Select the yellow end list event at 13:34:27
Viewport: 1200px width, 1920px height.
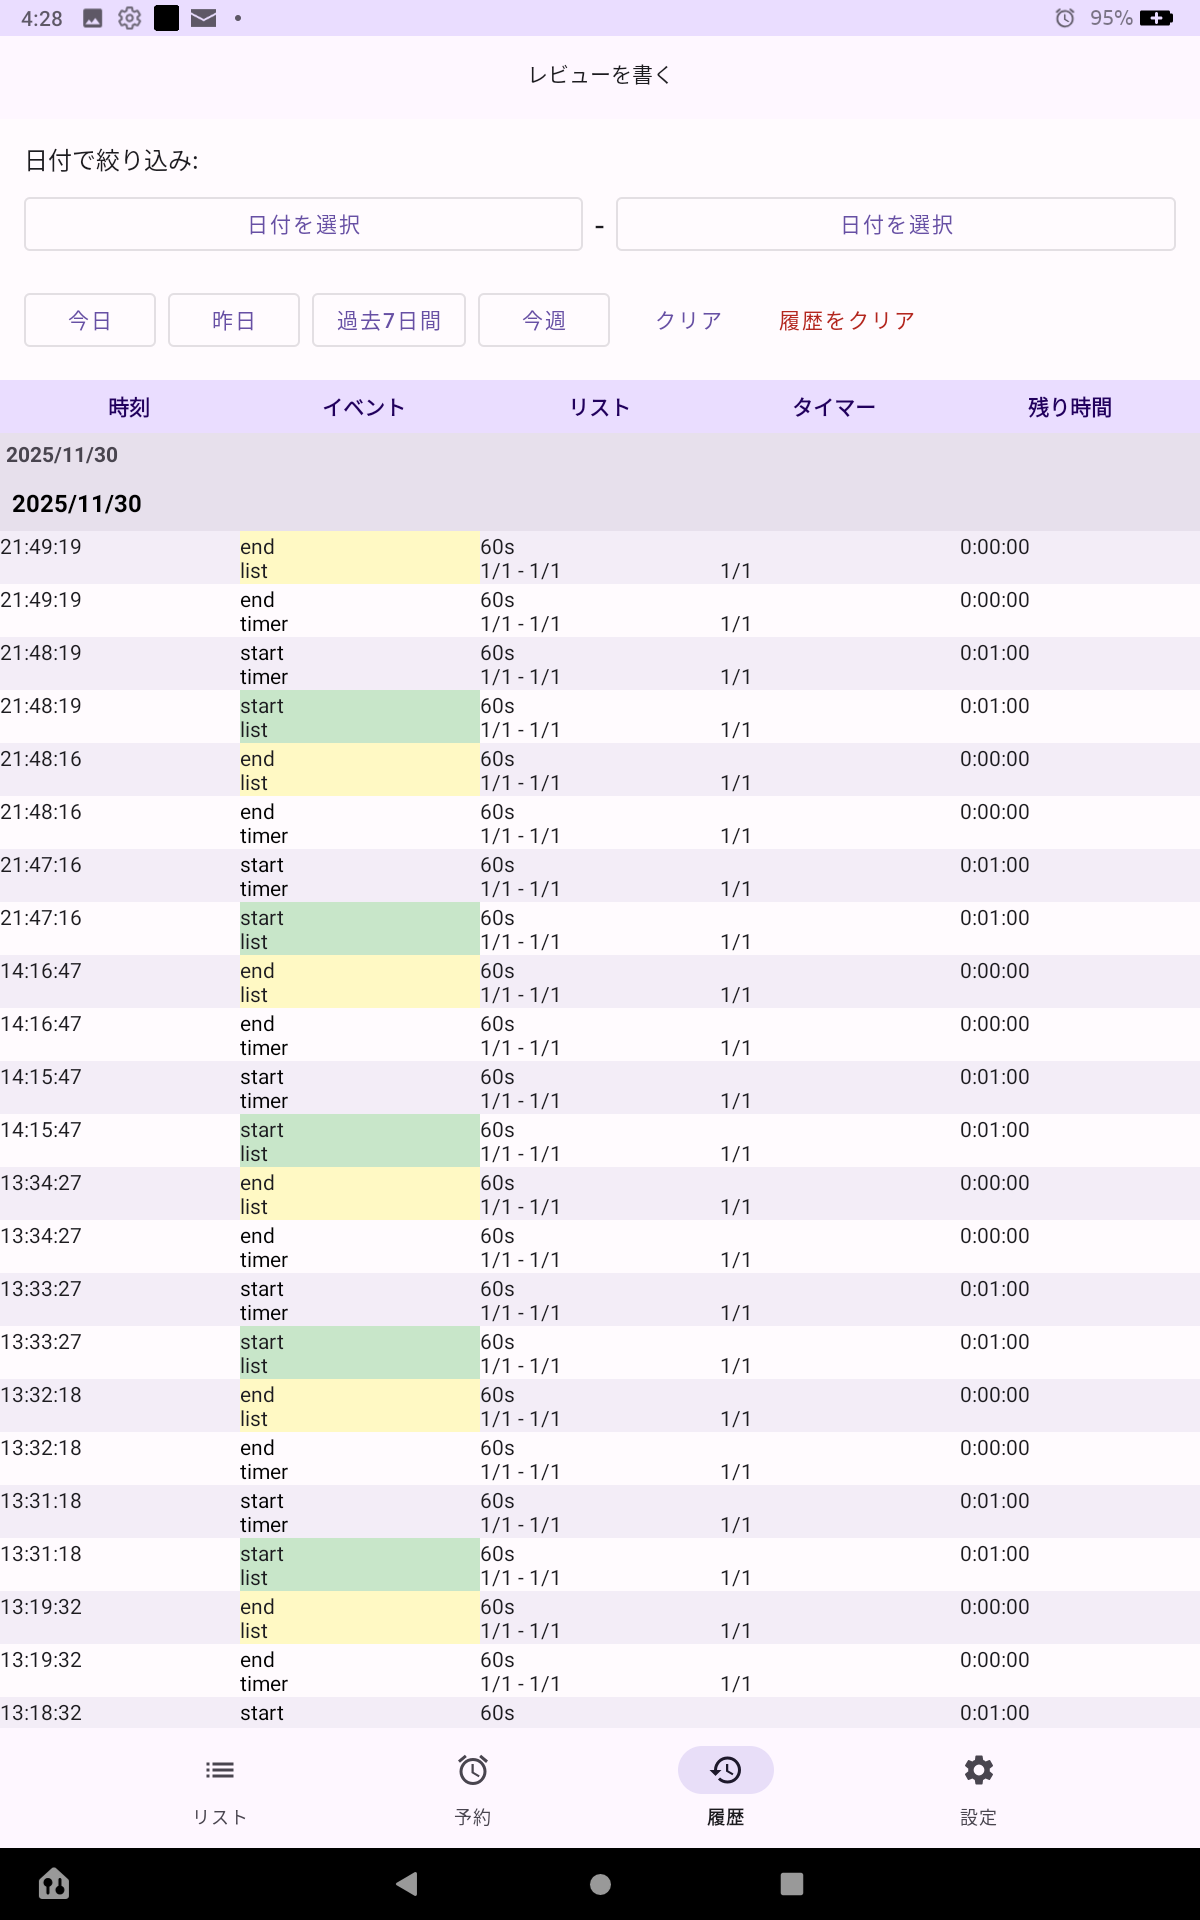pyautogui.click(x=360, y=1194)
